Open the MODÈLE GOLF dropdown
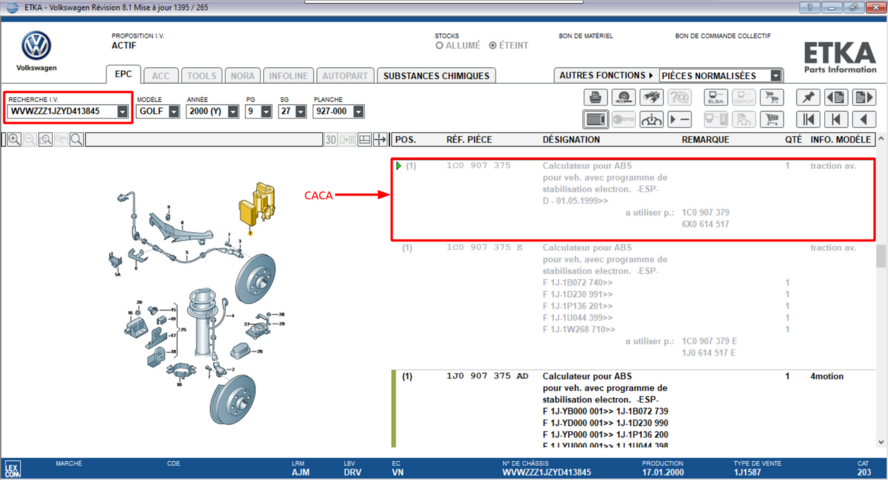Image resolution: width=888 pixels, height=480 pixels. (174, 112)
